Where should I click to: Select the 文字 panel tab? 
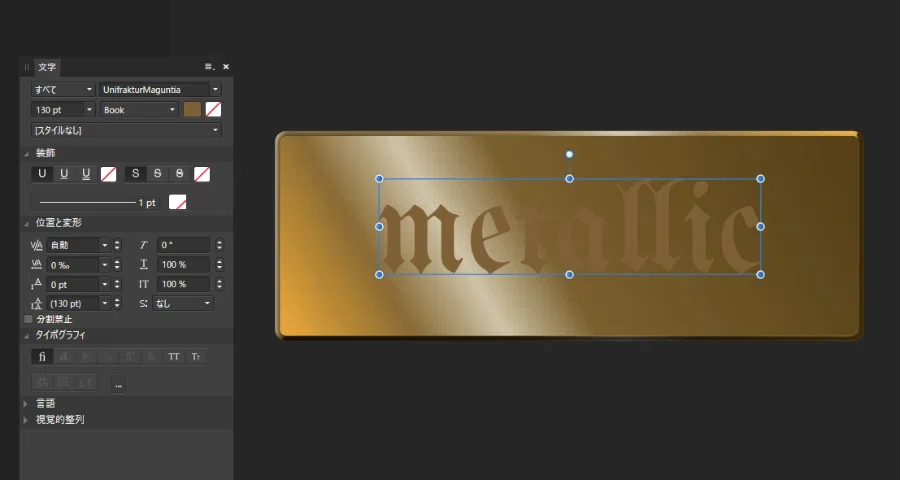47,67
